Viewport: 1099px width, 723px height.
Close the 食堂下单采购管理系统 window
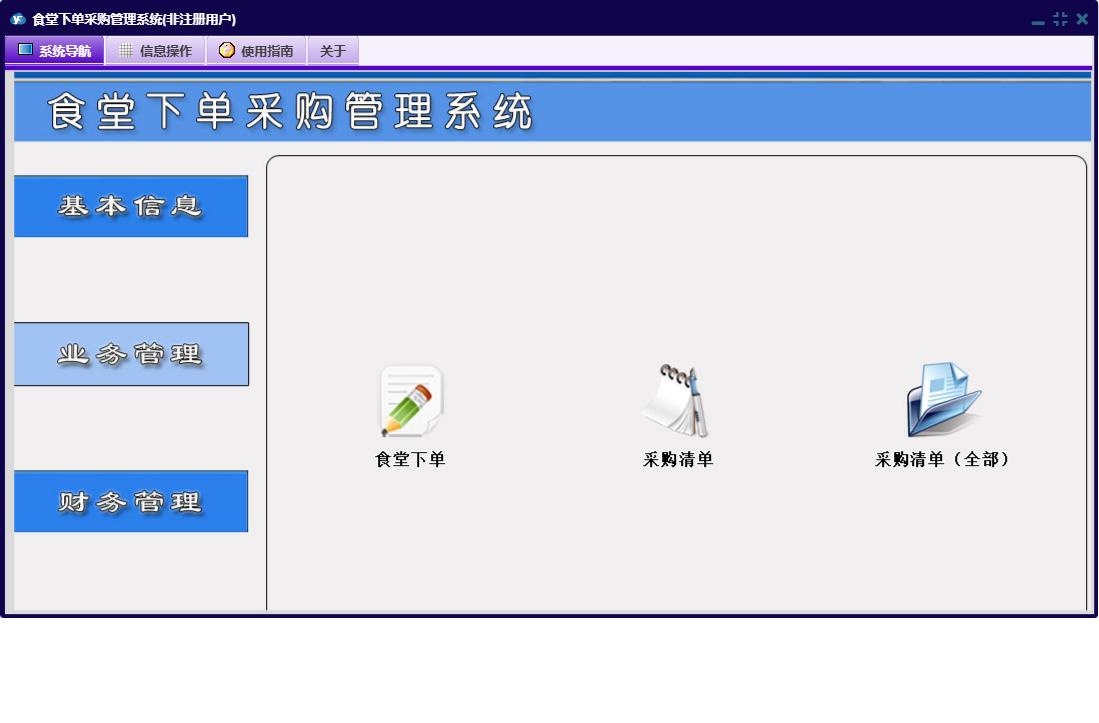1082,19
